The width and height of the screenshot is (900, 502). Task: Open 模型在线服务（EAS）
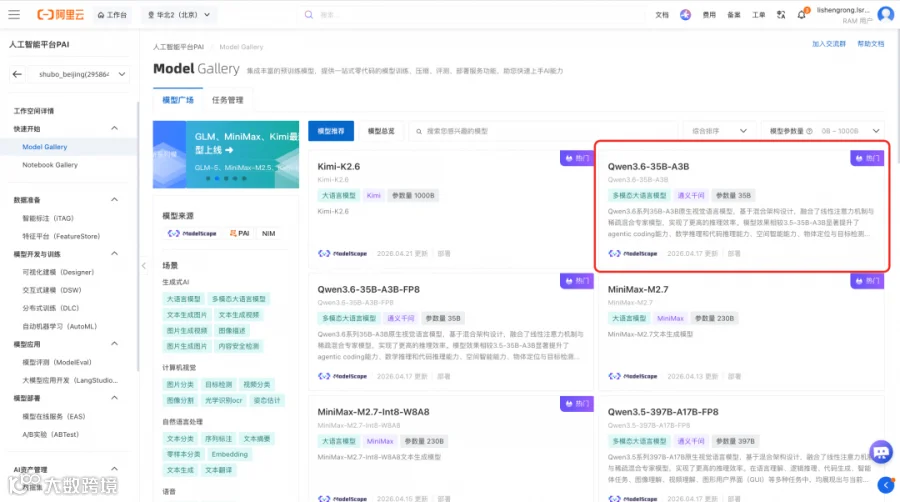point(54,416)
